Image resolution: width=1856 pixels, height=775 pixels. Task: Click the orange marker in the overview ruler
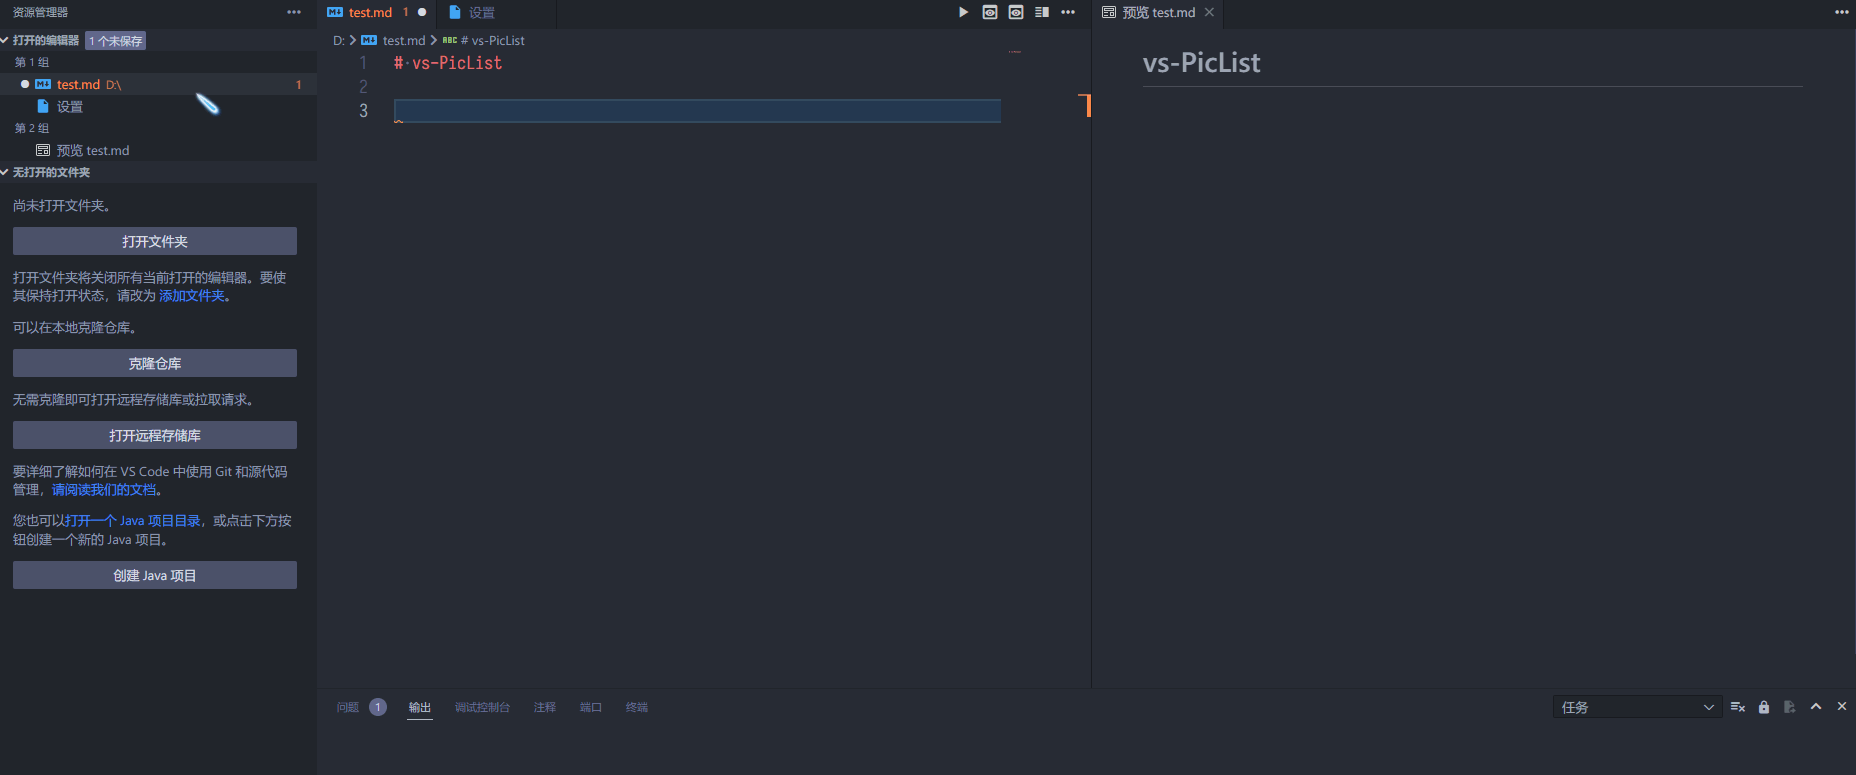click(1085, 104)
